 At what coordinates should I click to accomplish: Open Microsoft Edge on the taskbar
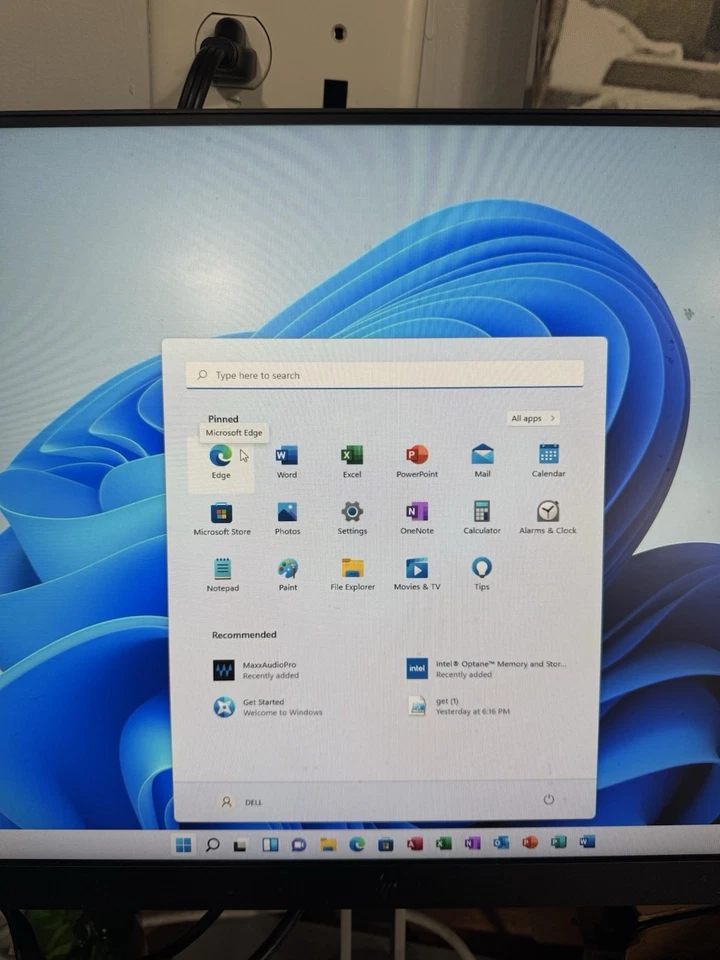(357, 844)
